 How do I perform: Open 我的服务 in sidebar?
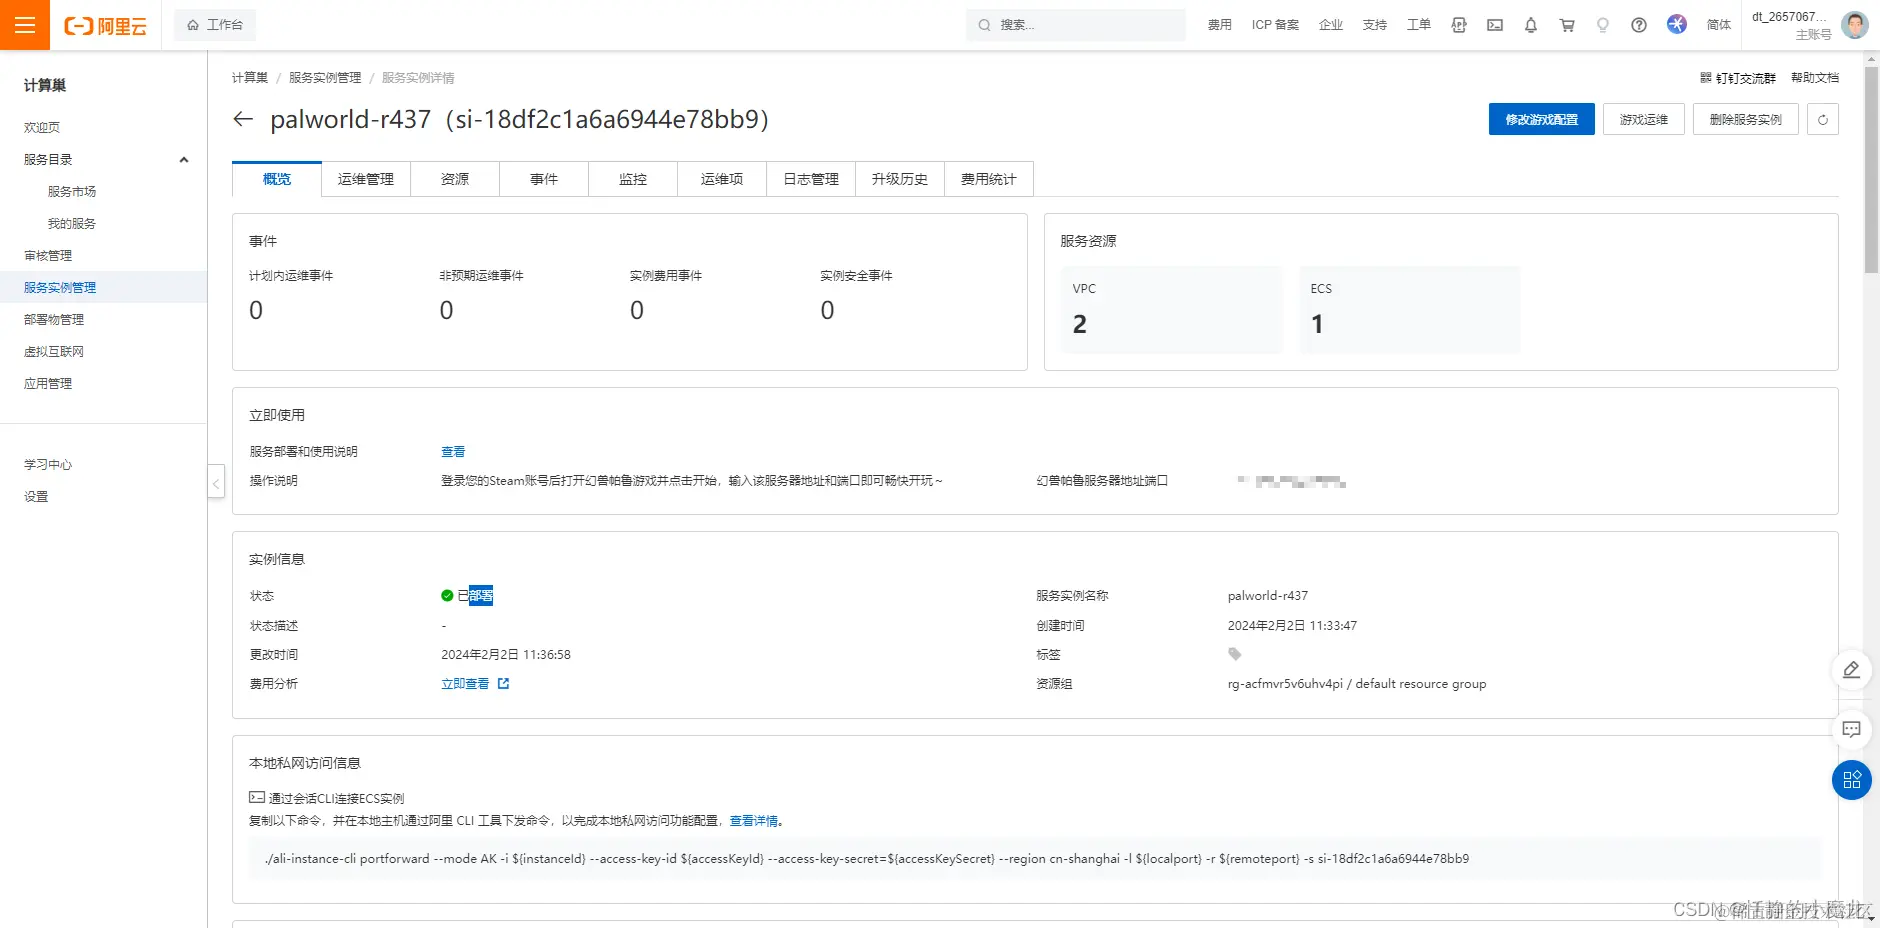[x=72, y=223]
